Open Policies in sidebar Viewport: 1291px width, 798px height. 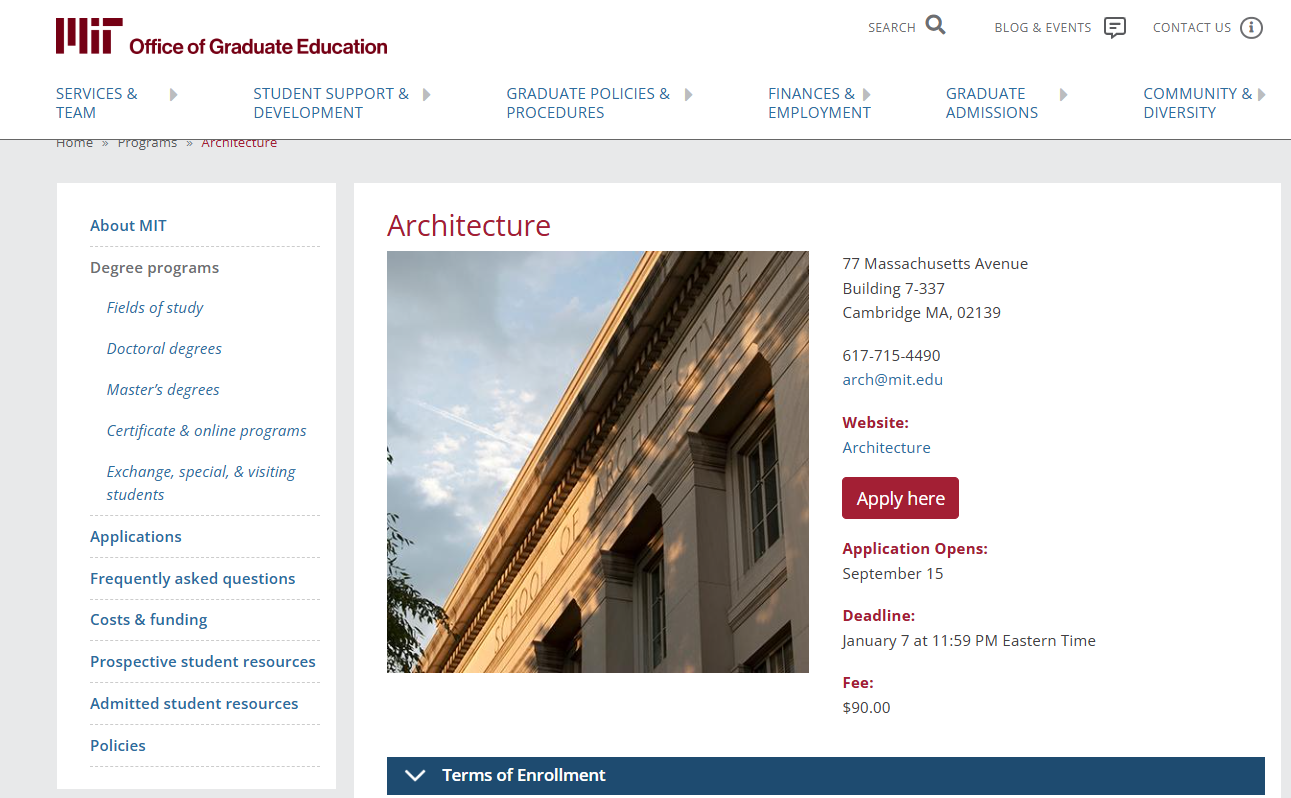click(x=118, y=746)
